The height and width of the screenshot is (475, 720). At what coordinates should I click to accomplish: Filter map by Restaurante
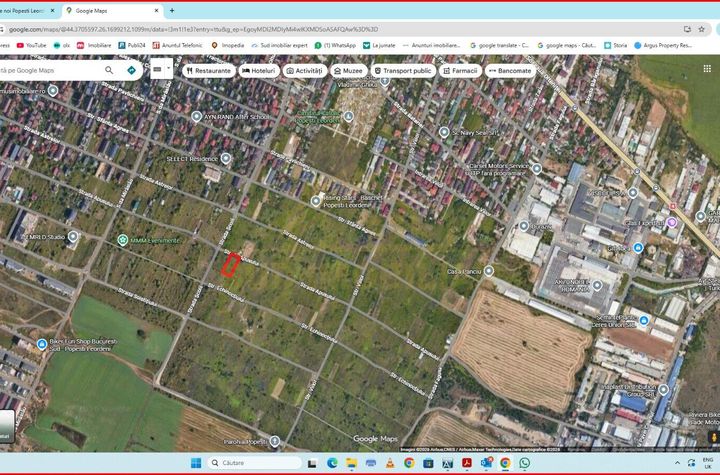209,71
